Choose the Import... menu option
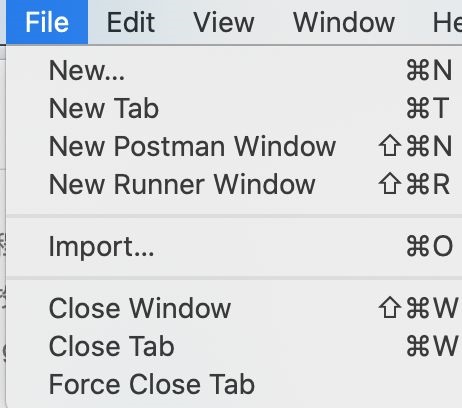 pos(234,247)
